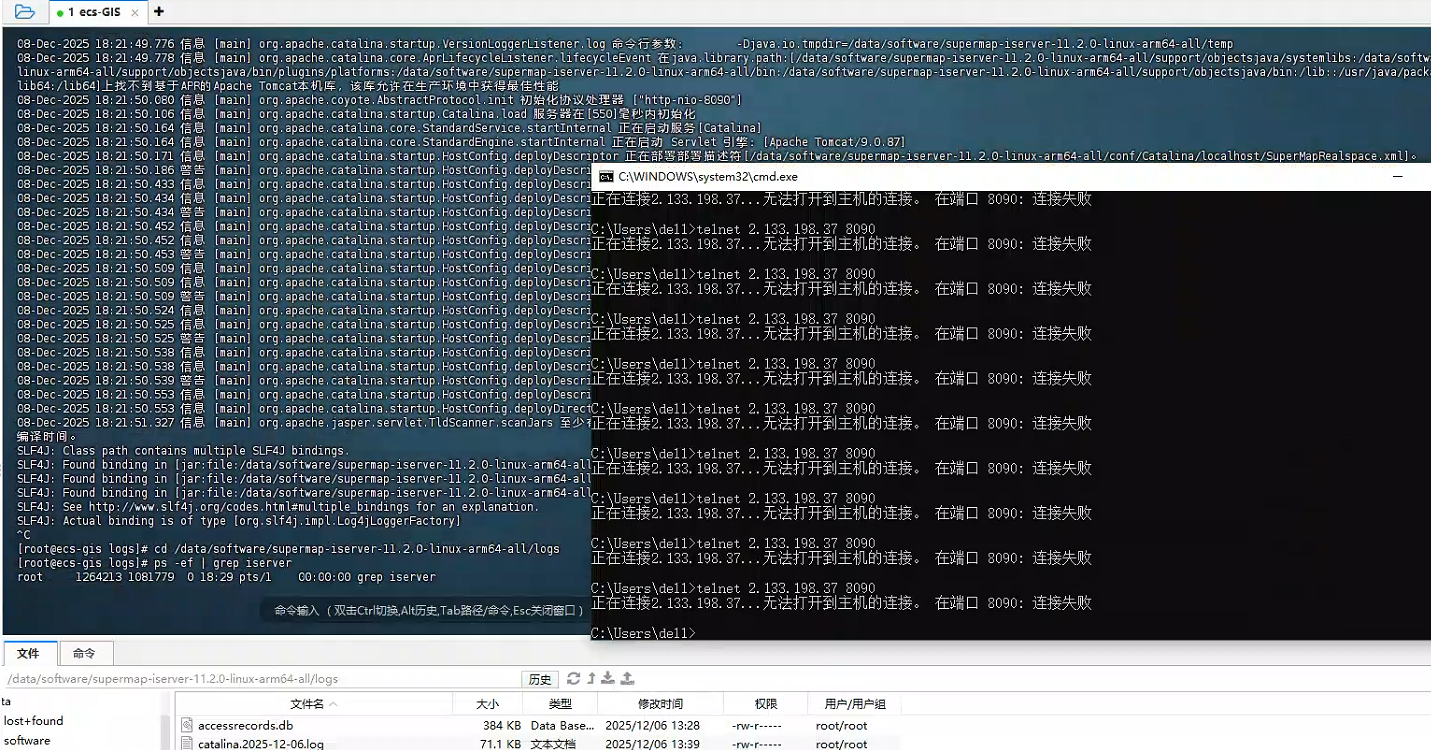The width and height of the screenshot is (1431, 750).
Task: Close the ecs-GIS session tab
Action: (x=134, y=12)
